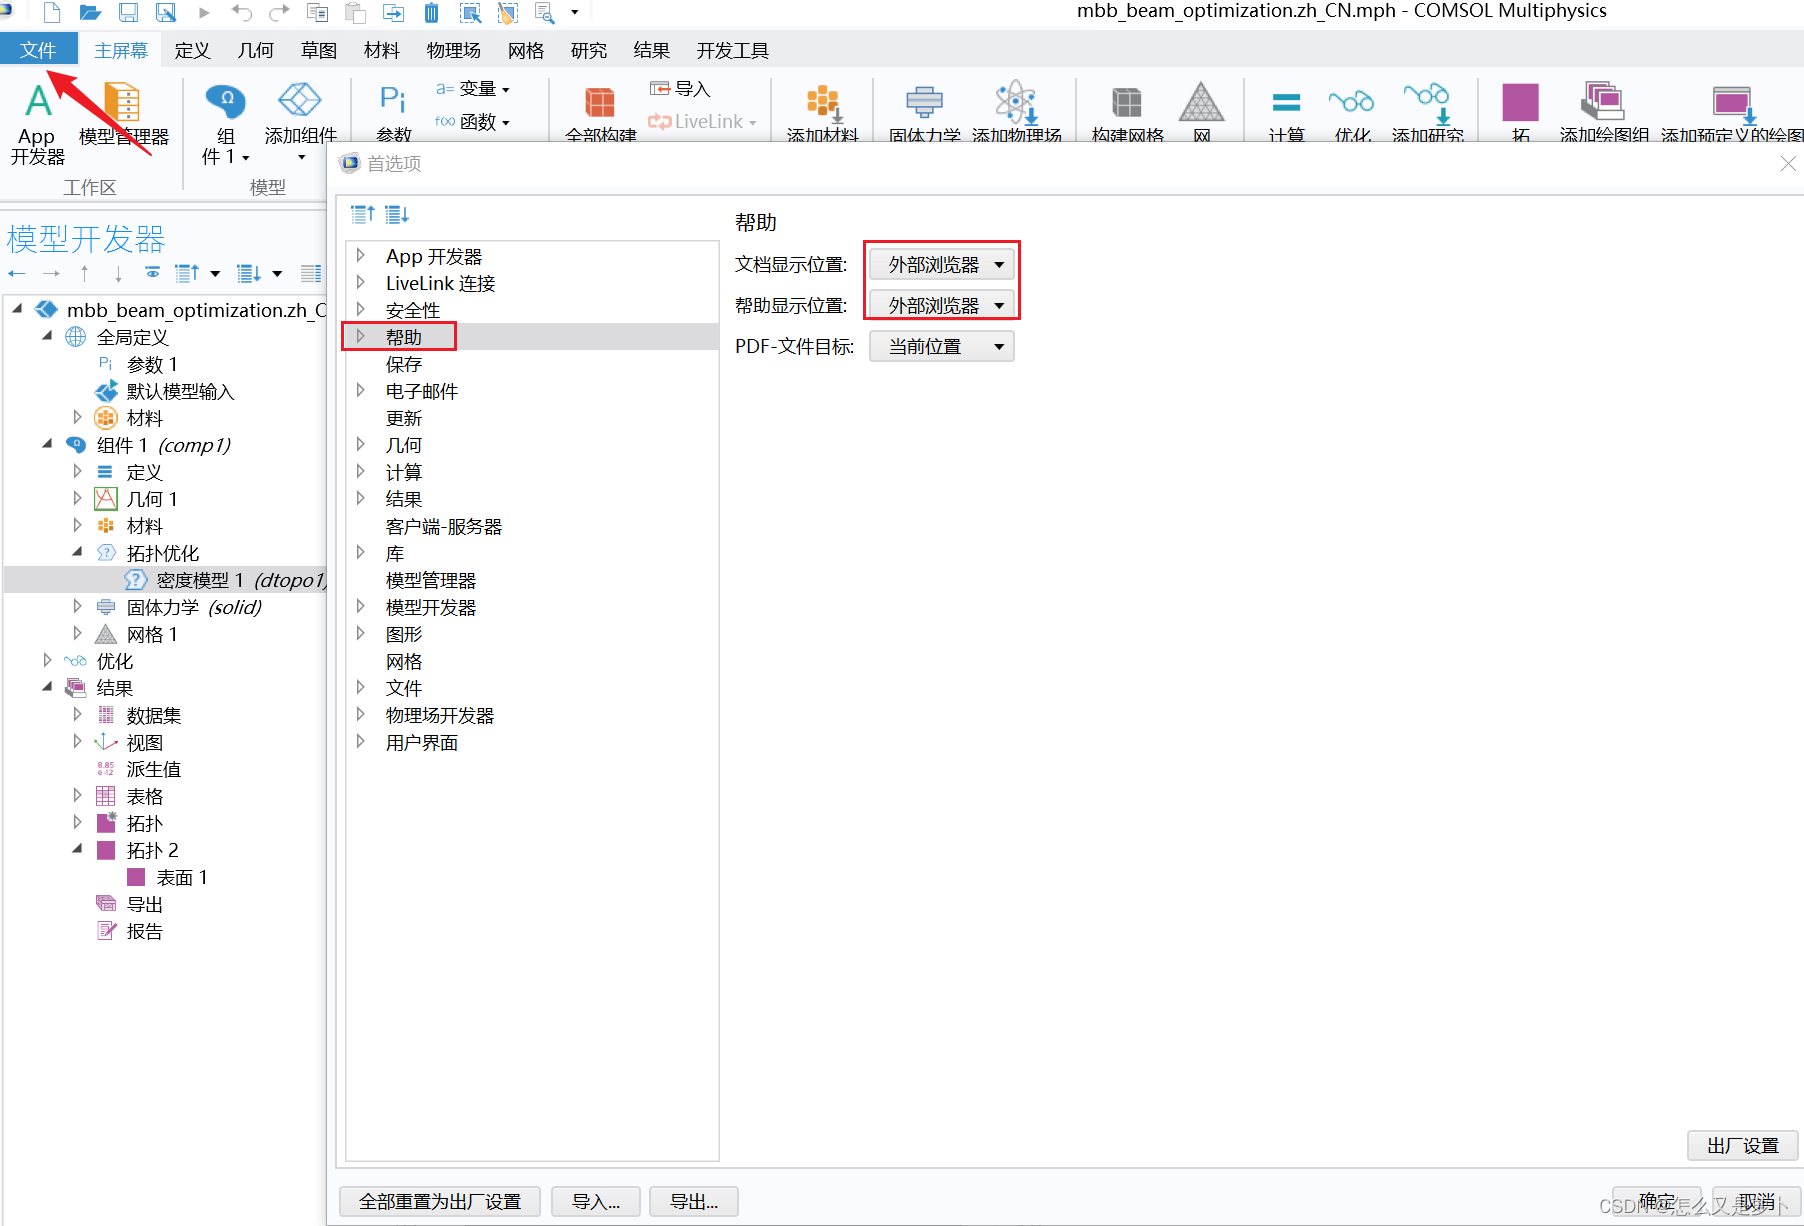Click the move up arrow in 模型开发器 toolbar
The width and height of the screenshot is (1804, 1226).
coord(85,273)
